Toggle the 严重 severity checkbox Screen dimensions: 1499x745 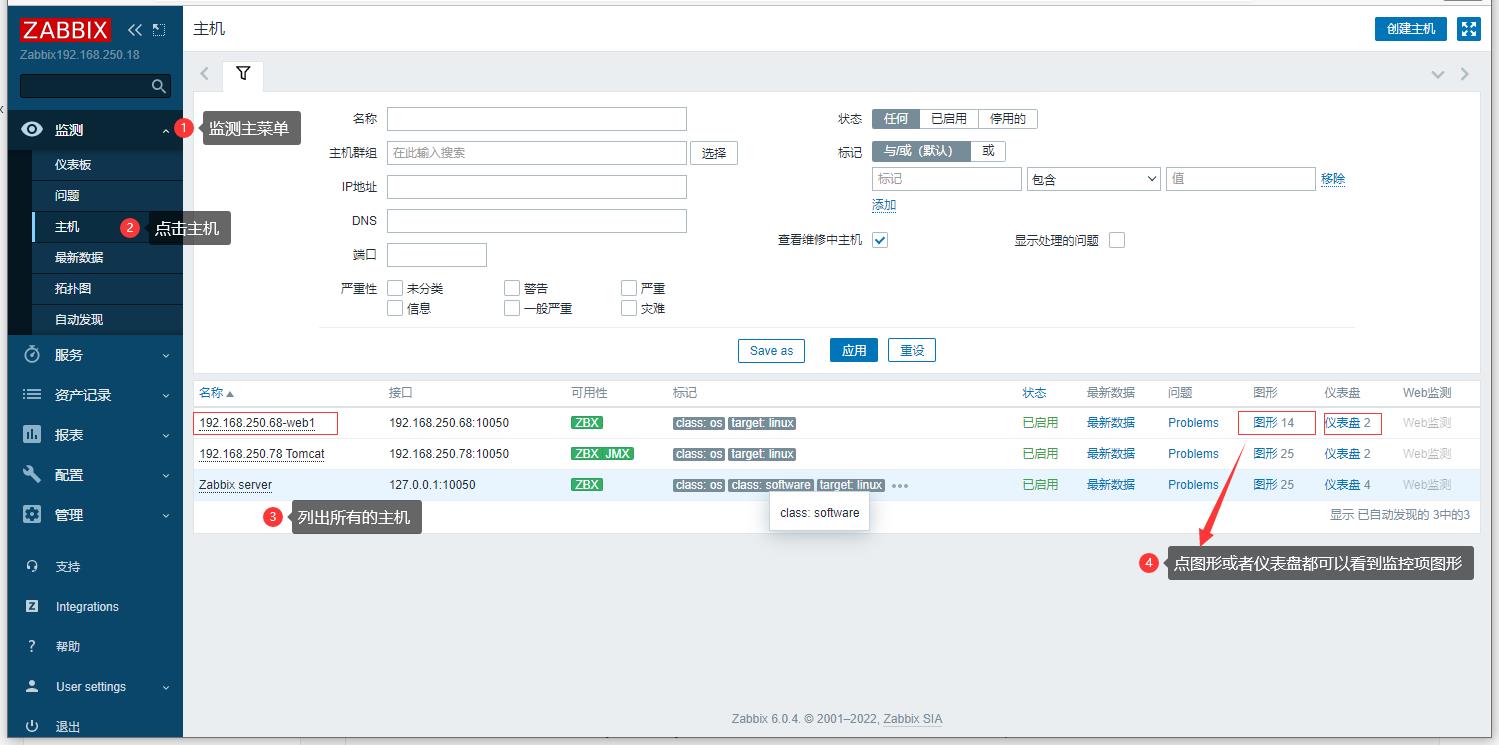pos(629,288)
